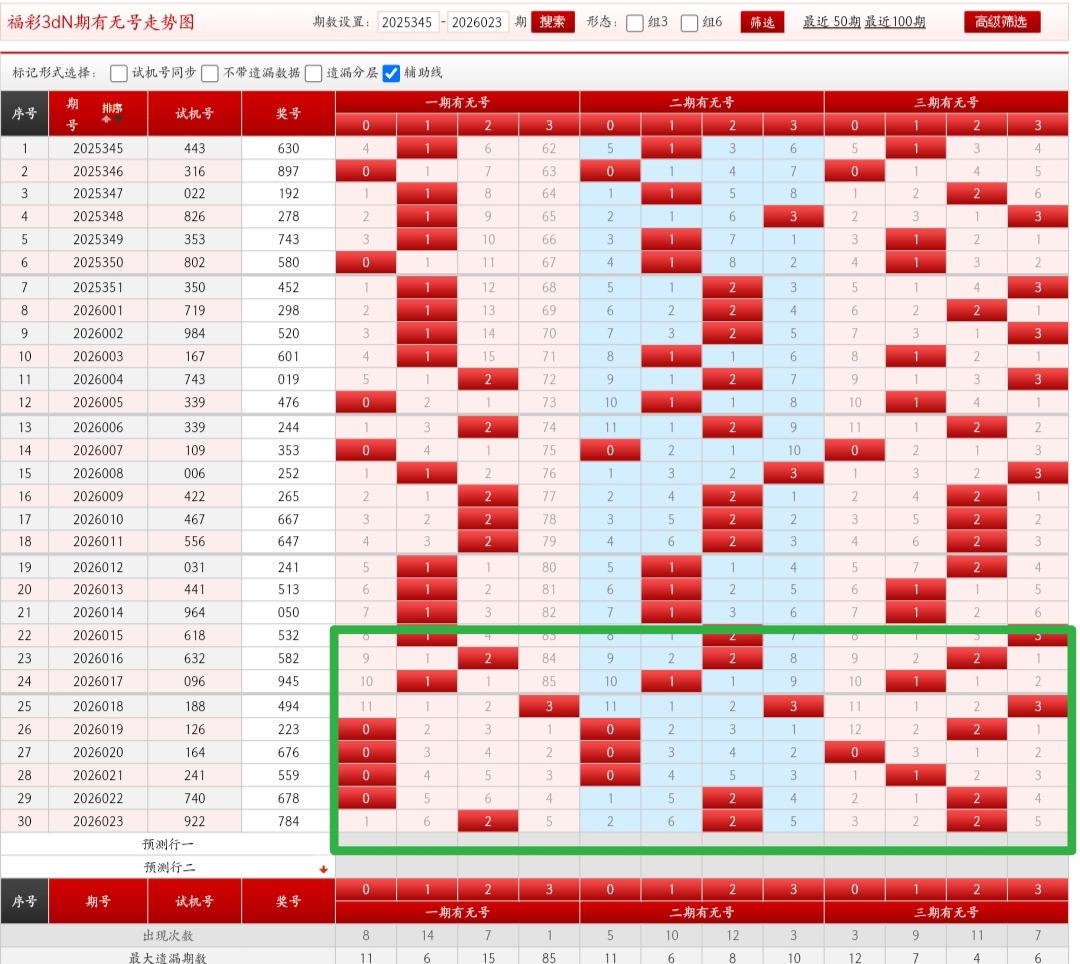
Task: Click prize number 630 in row 2025345
Action: pos(288,148)
